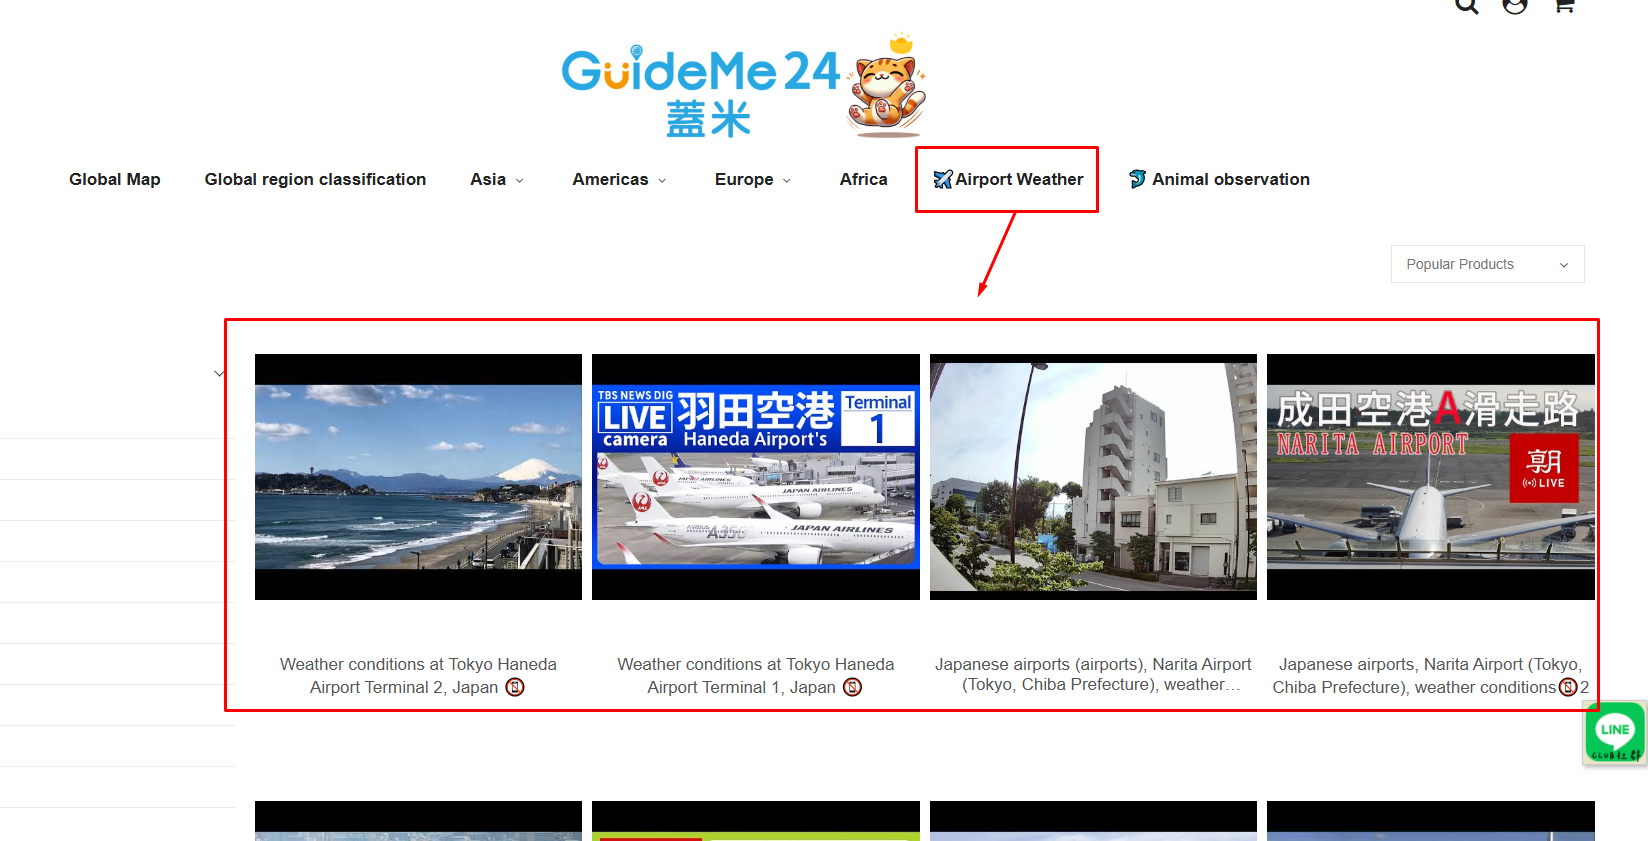Open Animal observation page

(1219, 179)
